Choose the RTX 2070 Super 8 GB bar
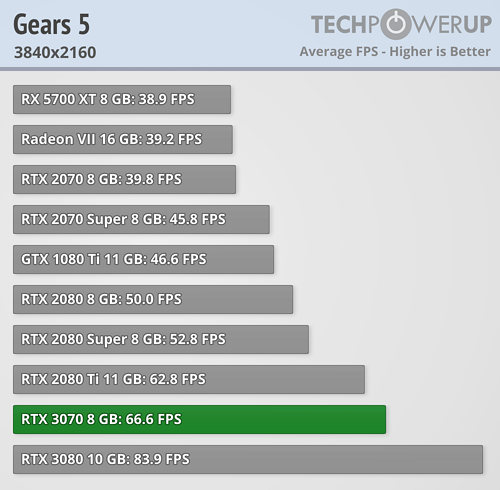The height and width of the screenshot is (490, 500). 141,219
